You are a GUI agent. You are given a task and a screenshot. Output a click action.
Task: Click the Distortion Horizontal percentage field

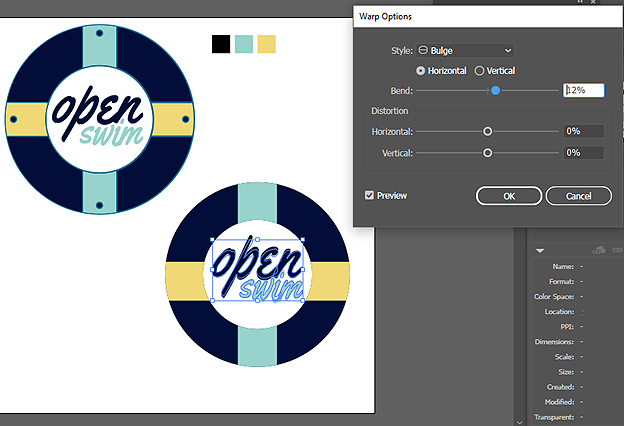tap(583, 131)
